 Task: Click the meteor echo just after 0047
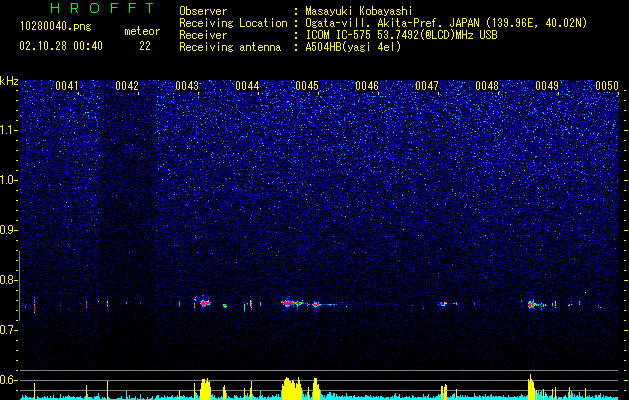pyautogui.click(x=443, y=304)
